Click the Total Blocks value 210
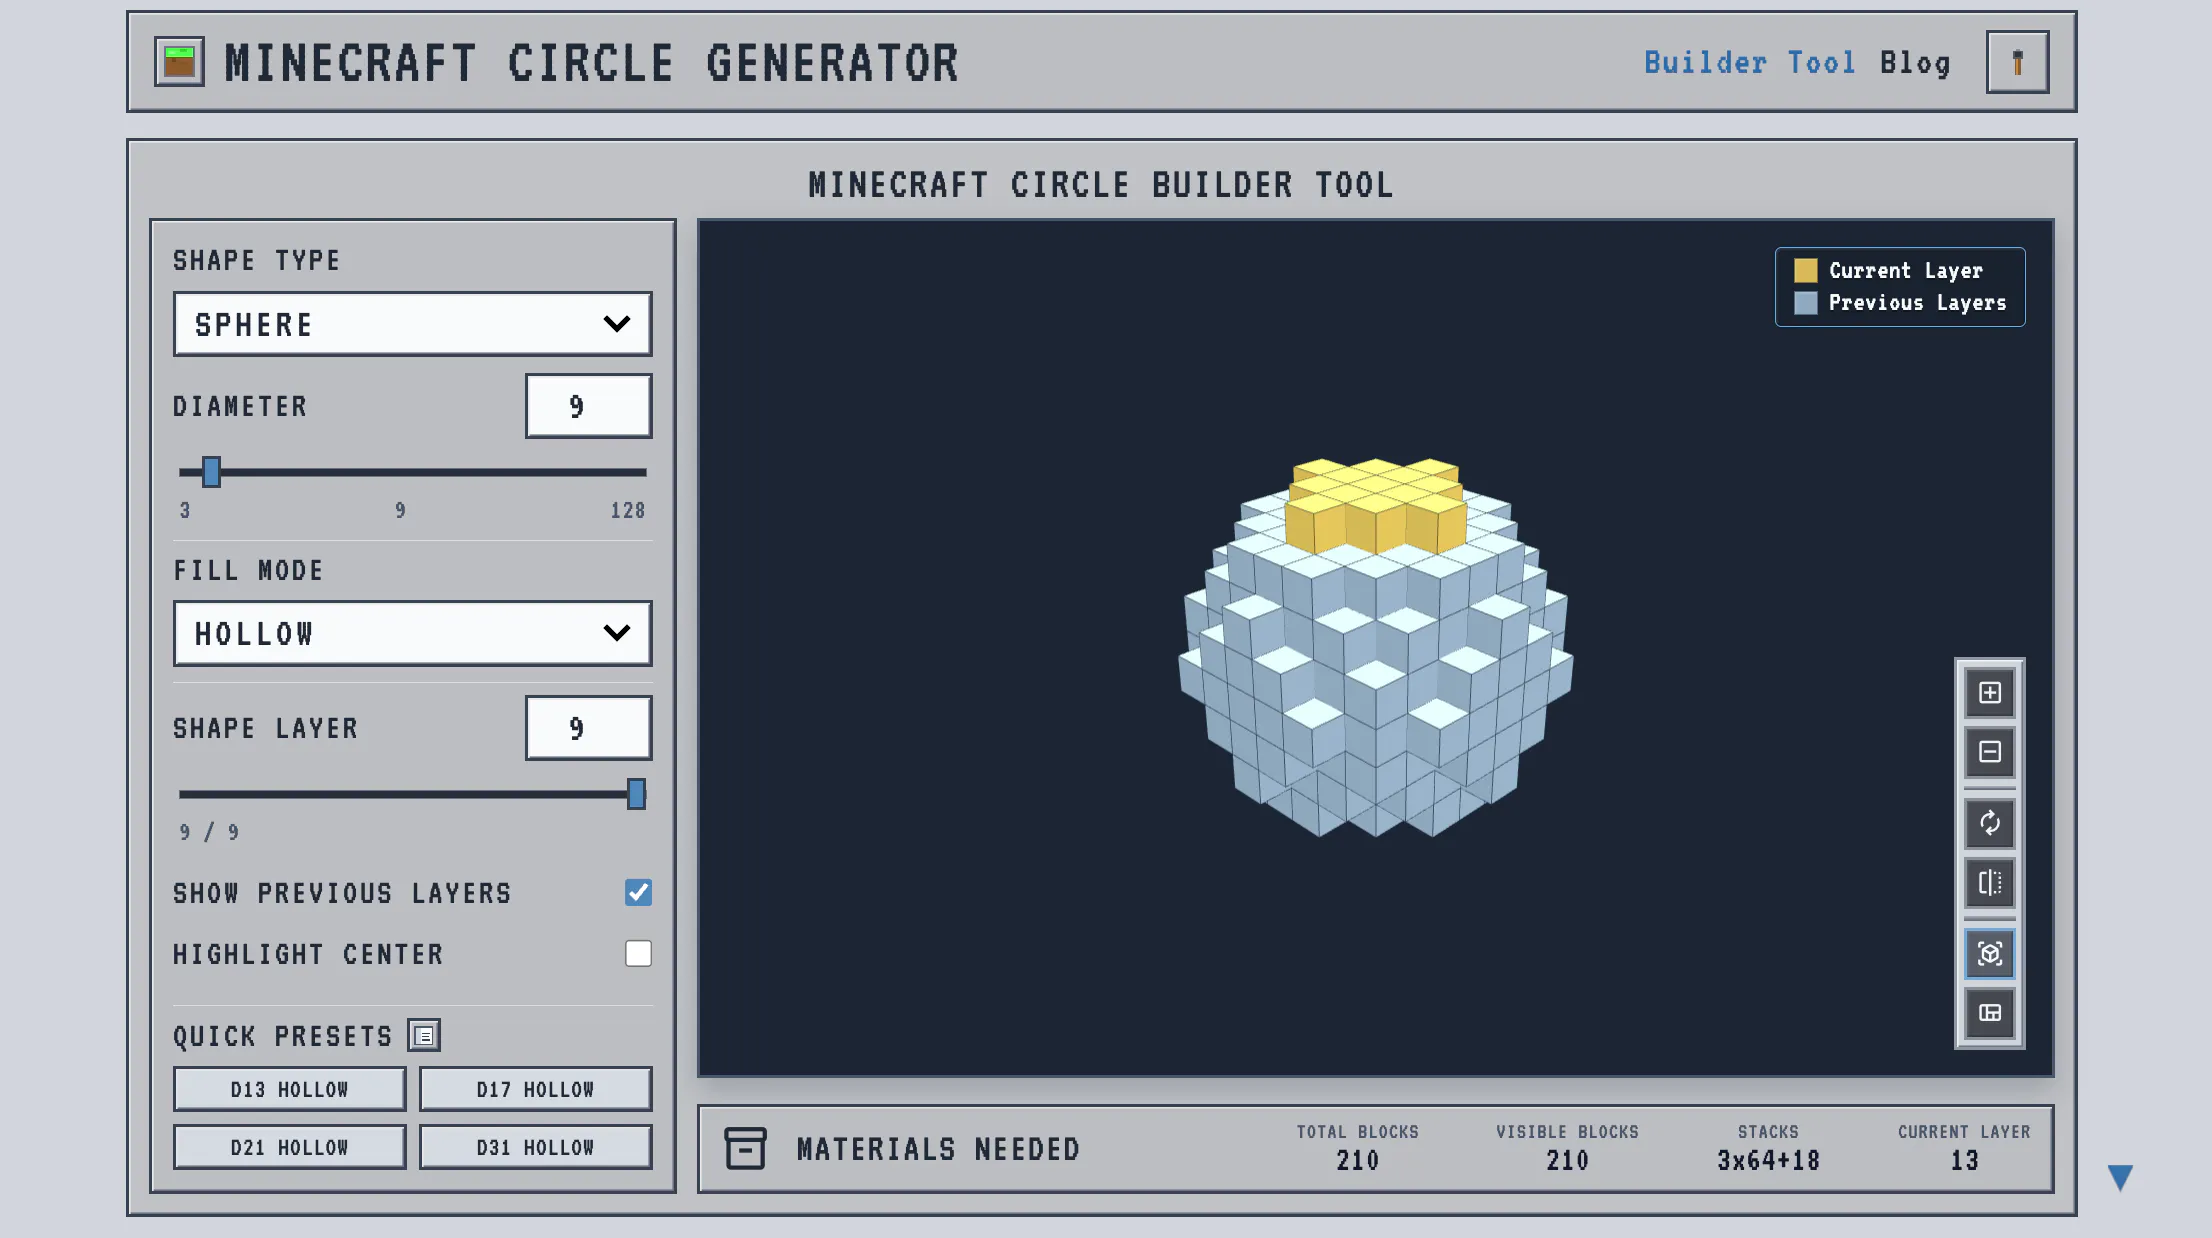Image resolution: width=2212 pixels, height=1238 pixels. click(x=1357, y=1161)
